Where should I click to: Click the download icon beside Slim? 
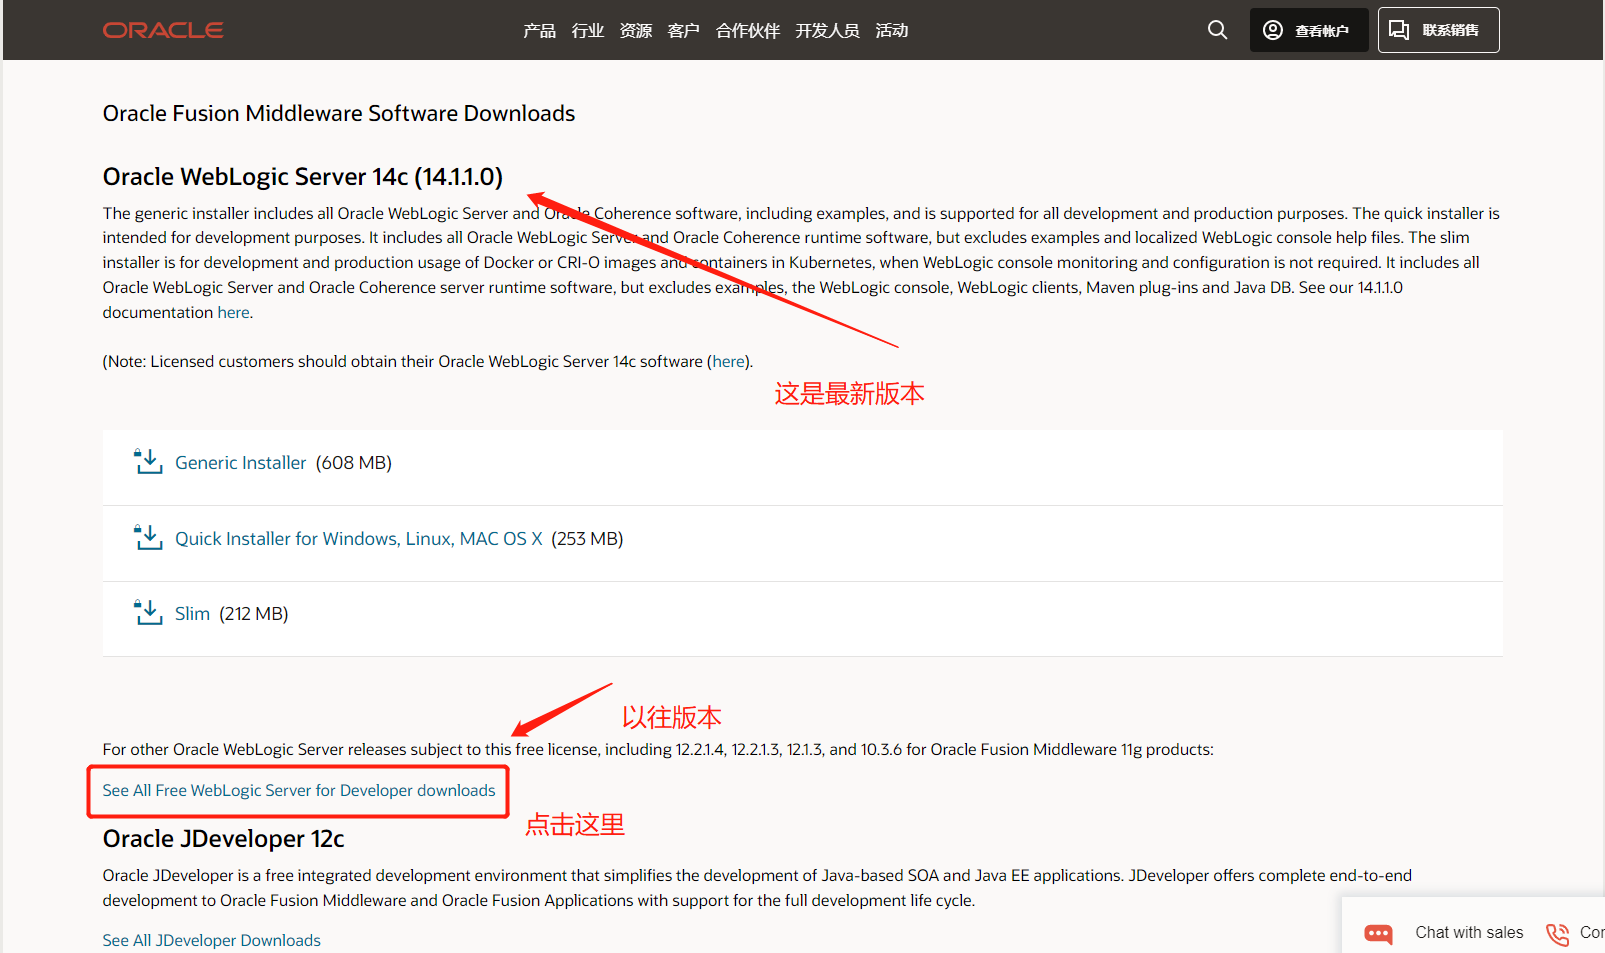[x=147, y=612]
